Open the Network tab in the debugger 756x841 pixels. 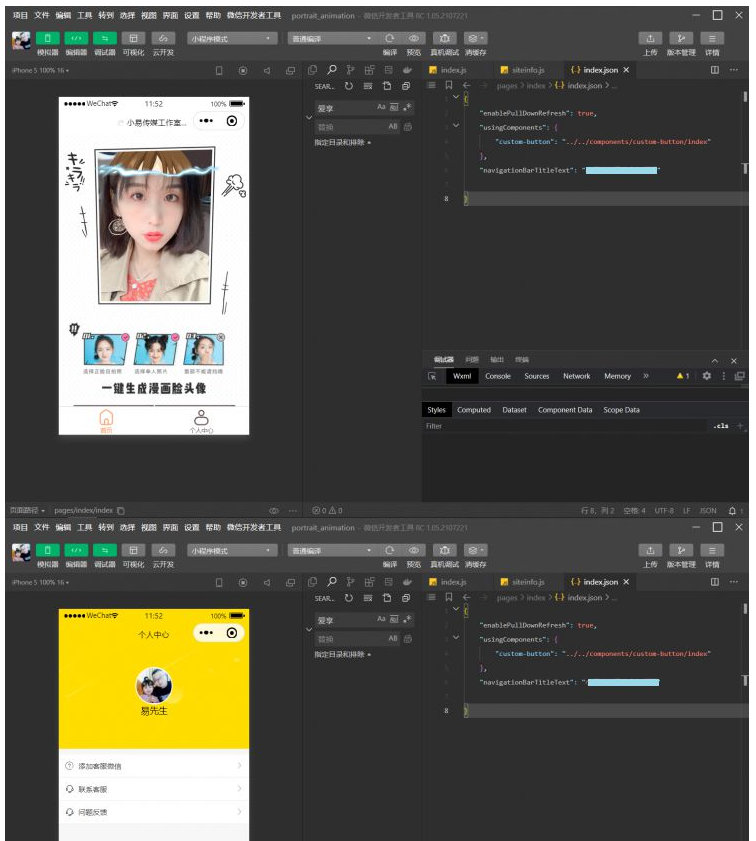[576, 377]
